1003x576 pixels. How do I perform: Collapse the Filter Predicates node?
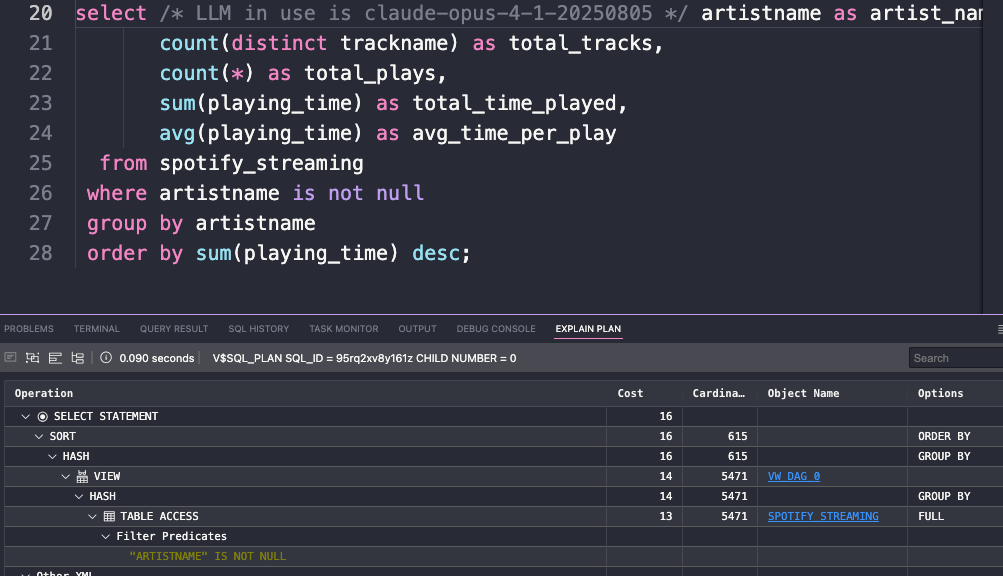click(106, 537)
